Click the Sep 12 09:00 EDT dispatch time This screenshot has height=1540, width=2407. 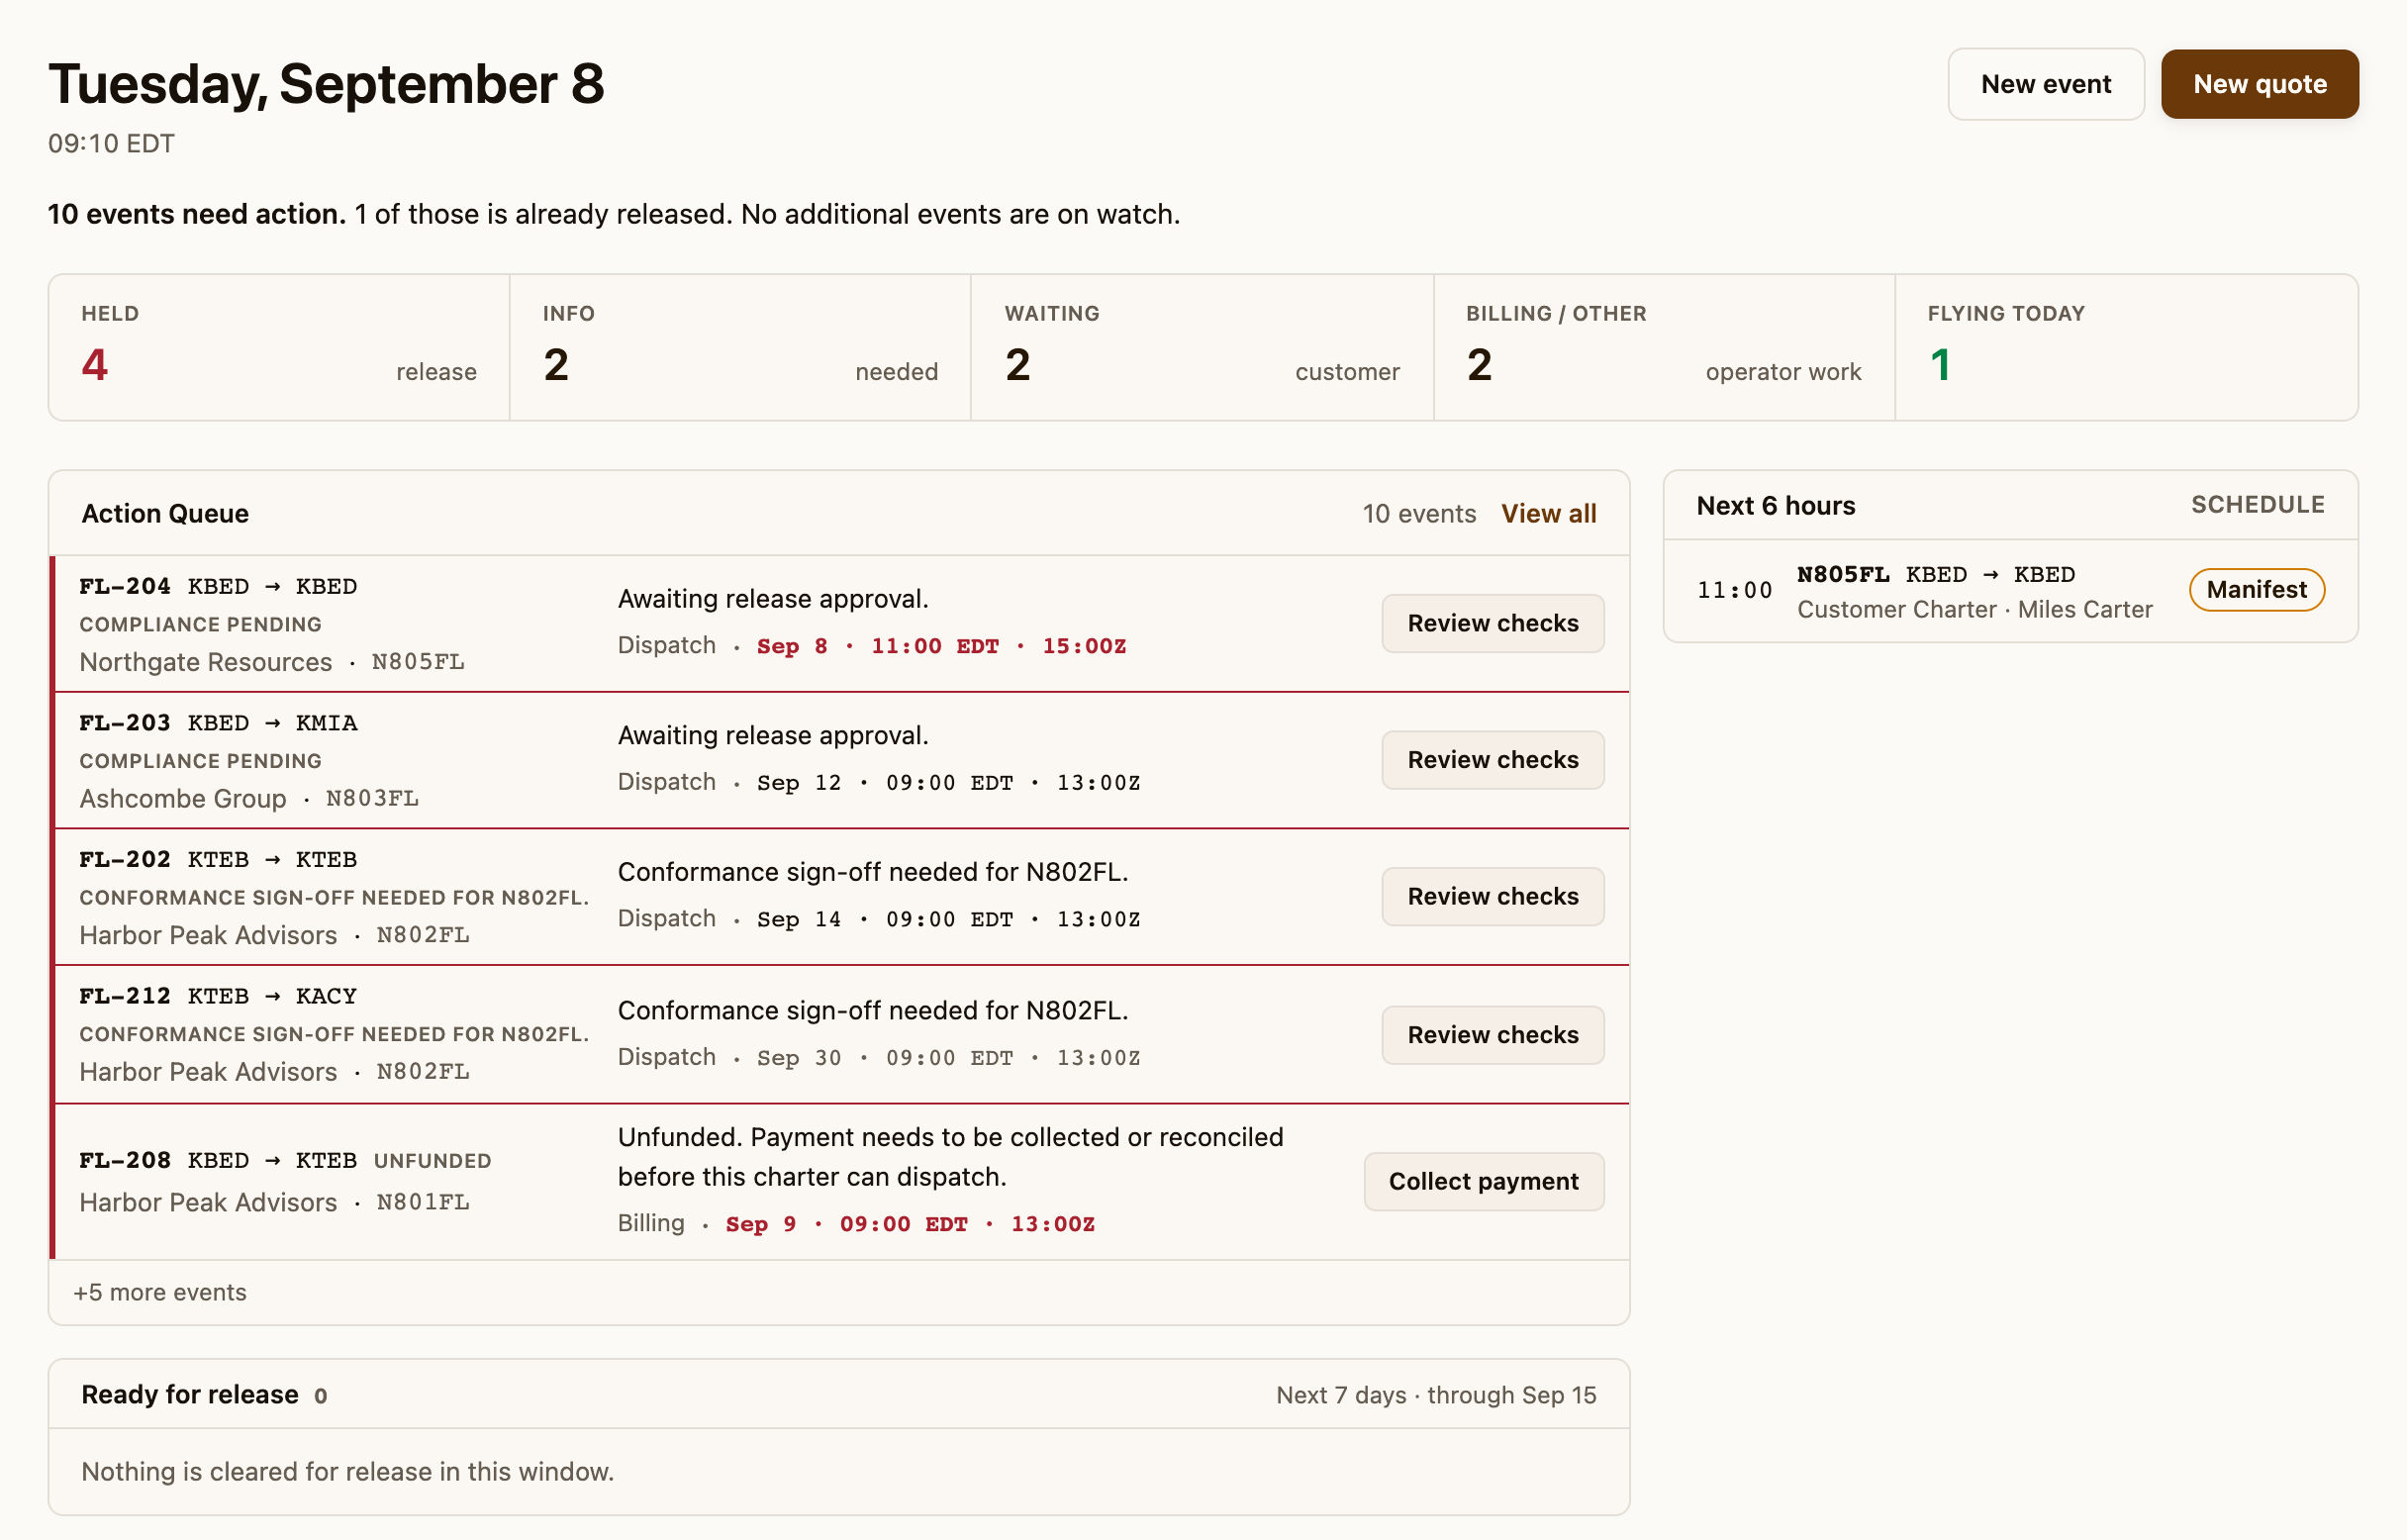coord(948,783)
